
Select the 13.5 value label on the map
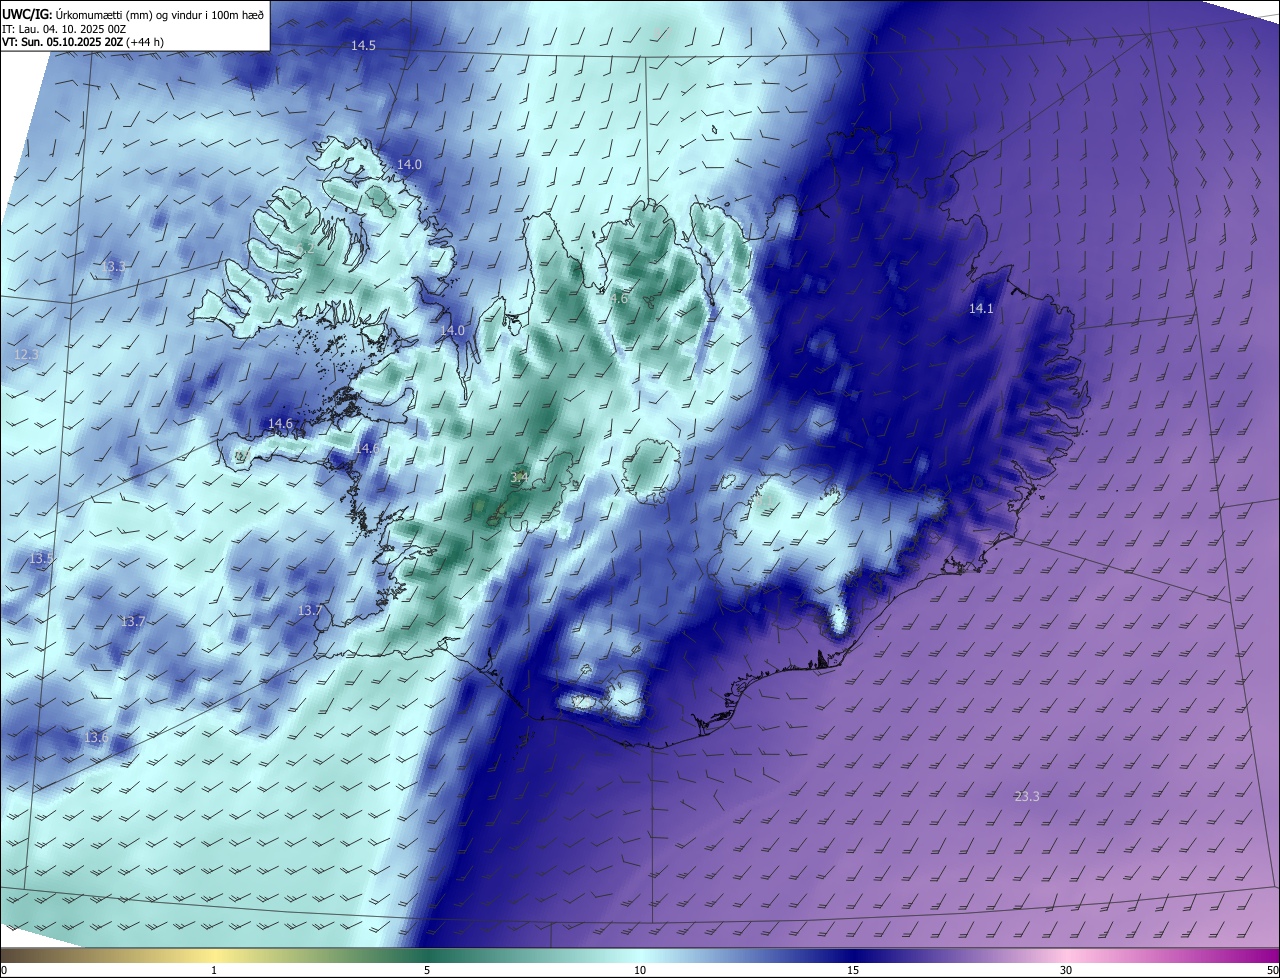pos(41,558)
